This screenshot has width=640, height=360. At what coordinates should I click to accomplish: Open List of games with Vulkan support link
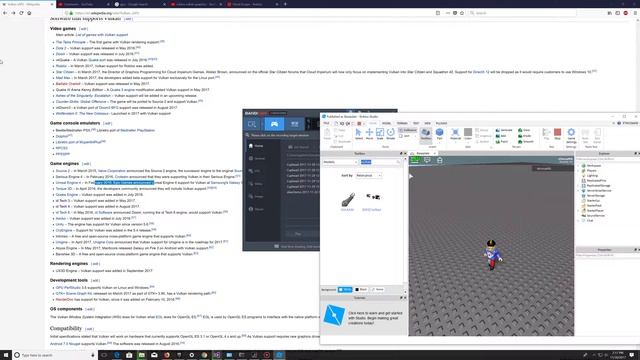[x=102, y=35]
